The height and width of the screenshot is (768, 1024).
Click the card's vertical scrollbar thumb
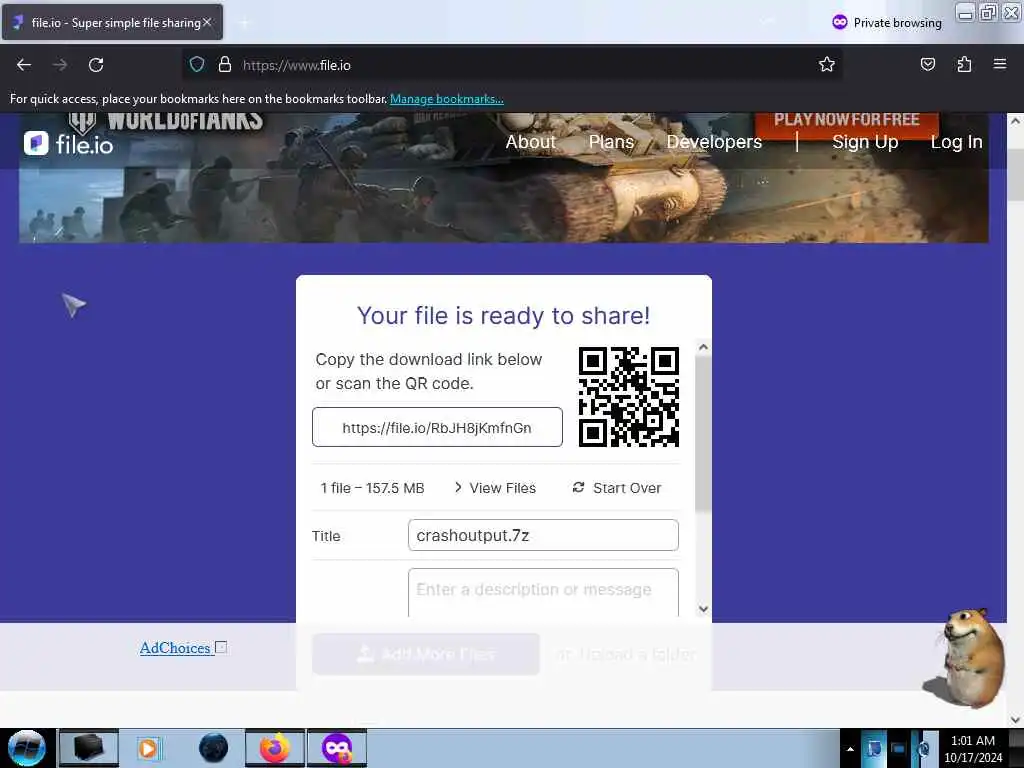pyautogui.click(x=703, y=433)
